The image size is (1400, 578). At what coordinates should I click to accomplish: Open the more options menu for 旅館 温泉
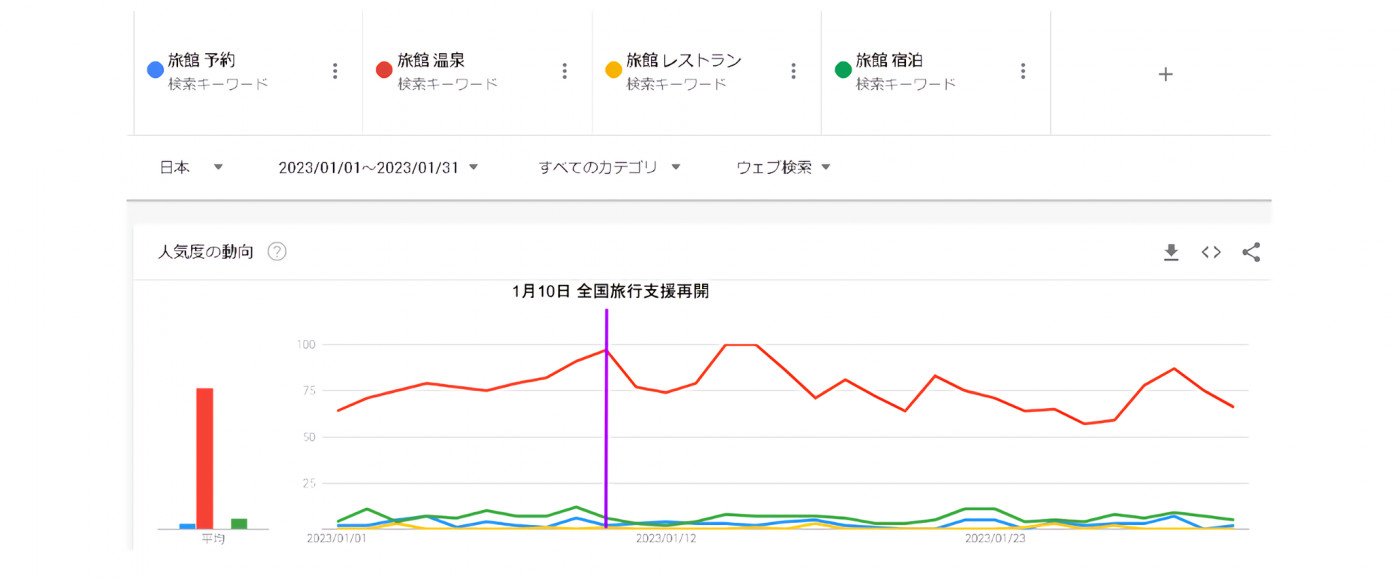pyautogui.click(x=564, y=71)
